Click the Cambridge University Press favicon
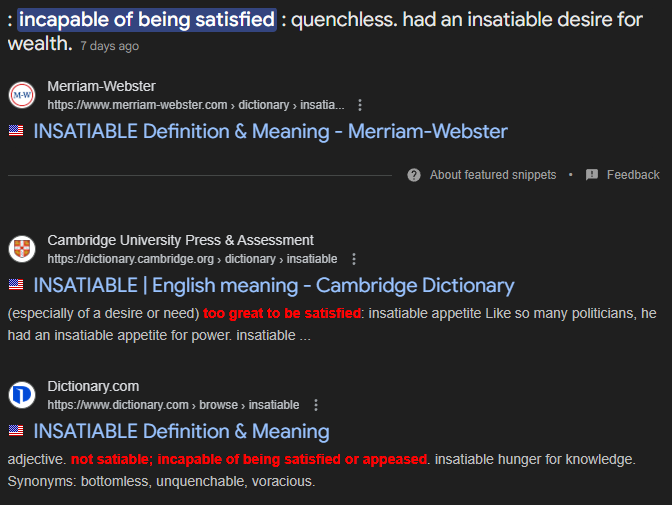The image size is (672, 505). click(21, 249)
